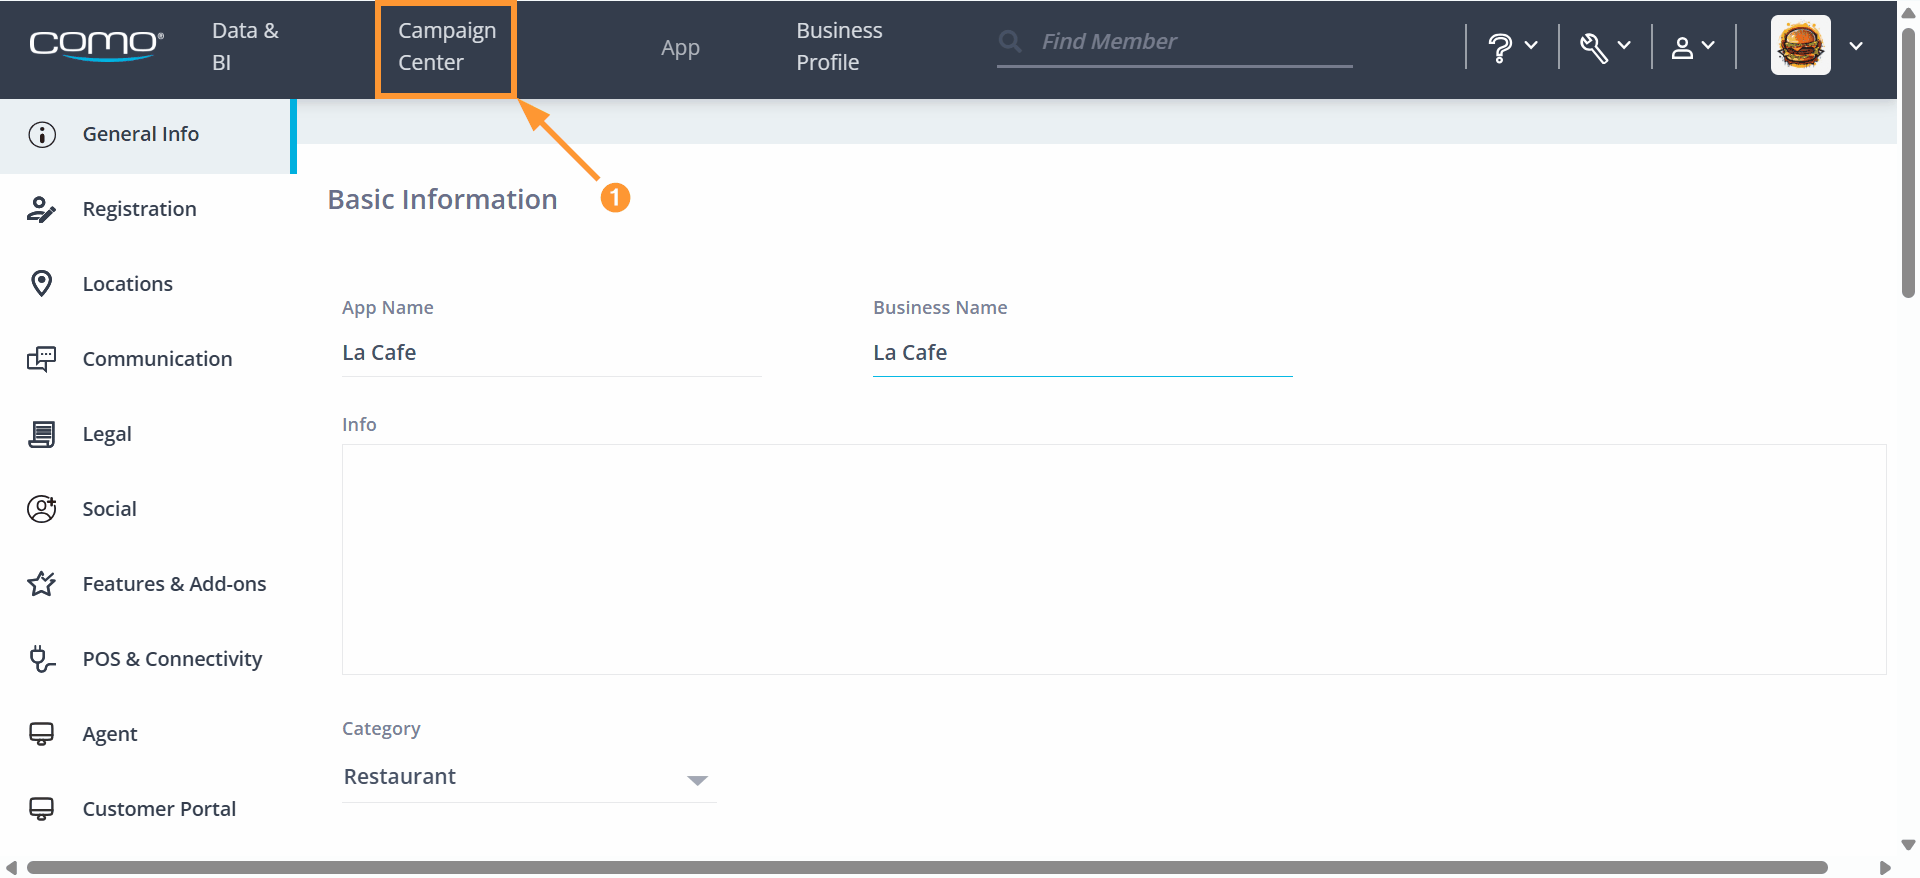The width and height of the screenshot is (1920, 878).
Task: Click the Locations pin icon
Action: click(42, 284)
